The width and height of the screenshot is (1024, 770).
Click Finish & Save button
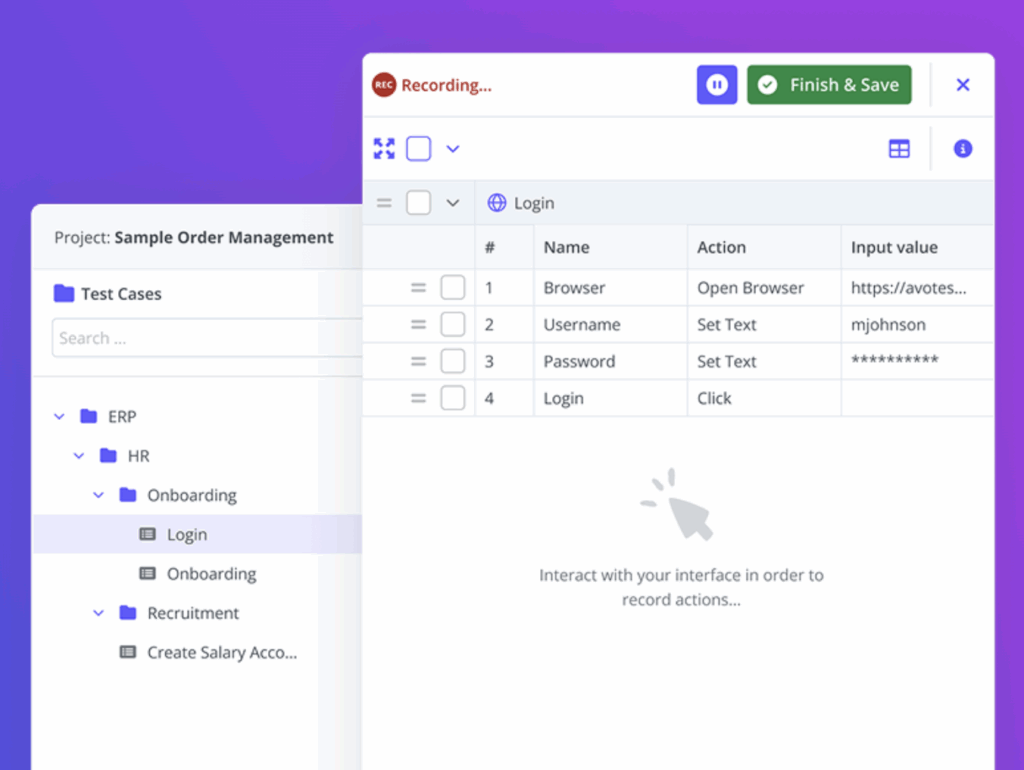[x=829, y=85]
